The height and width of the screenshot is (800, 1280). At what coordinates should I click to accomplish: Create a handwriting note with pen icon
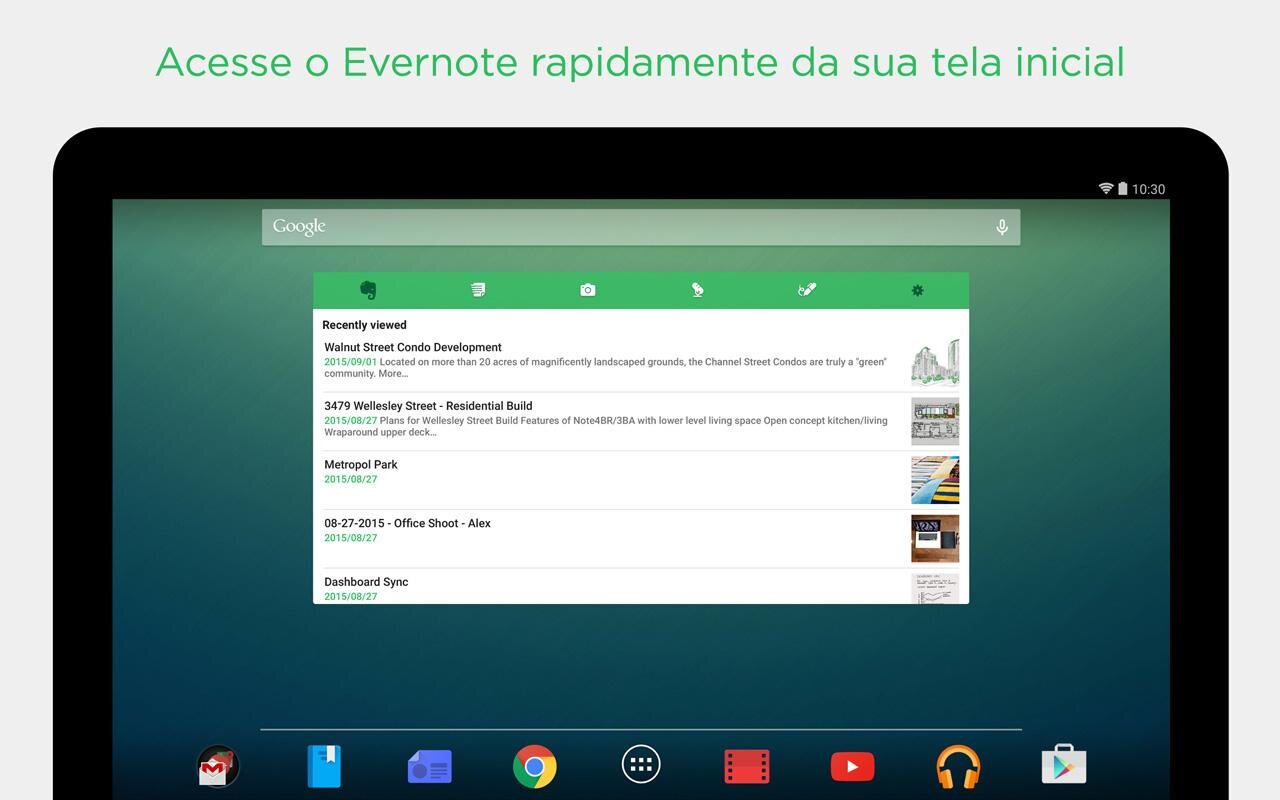click(x=807, y=290)
